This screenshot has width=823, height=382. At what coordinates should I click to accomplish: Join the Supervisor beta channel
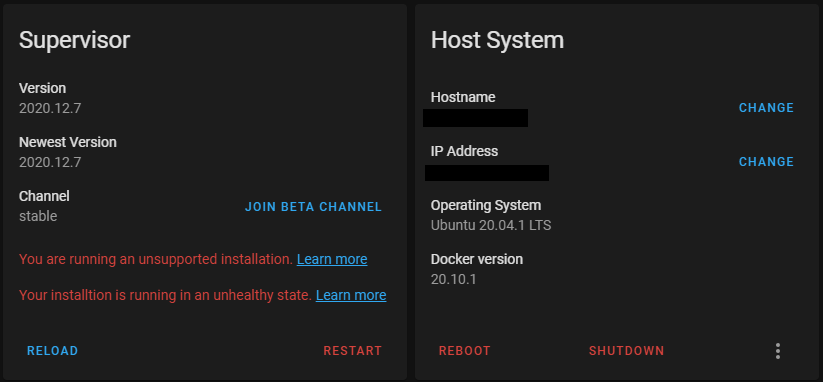pyautogui.click(x=313, y=207)
